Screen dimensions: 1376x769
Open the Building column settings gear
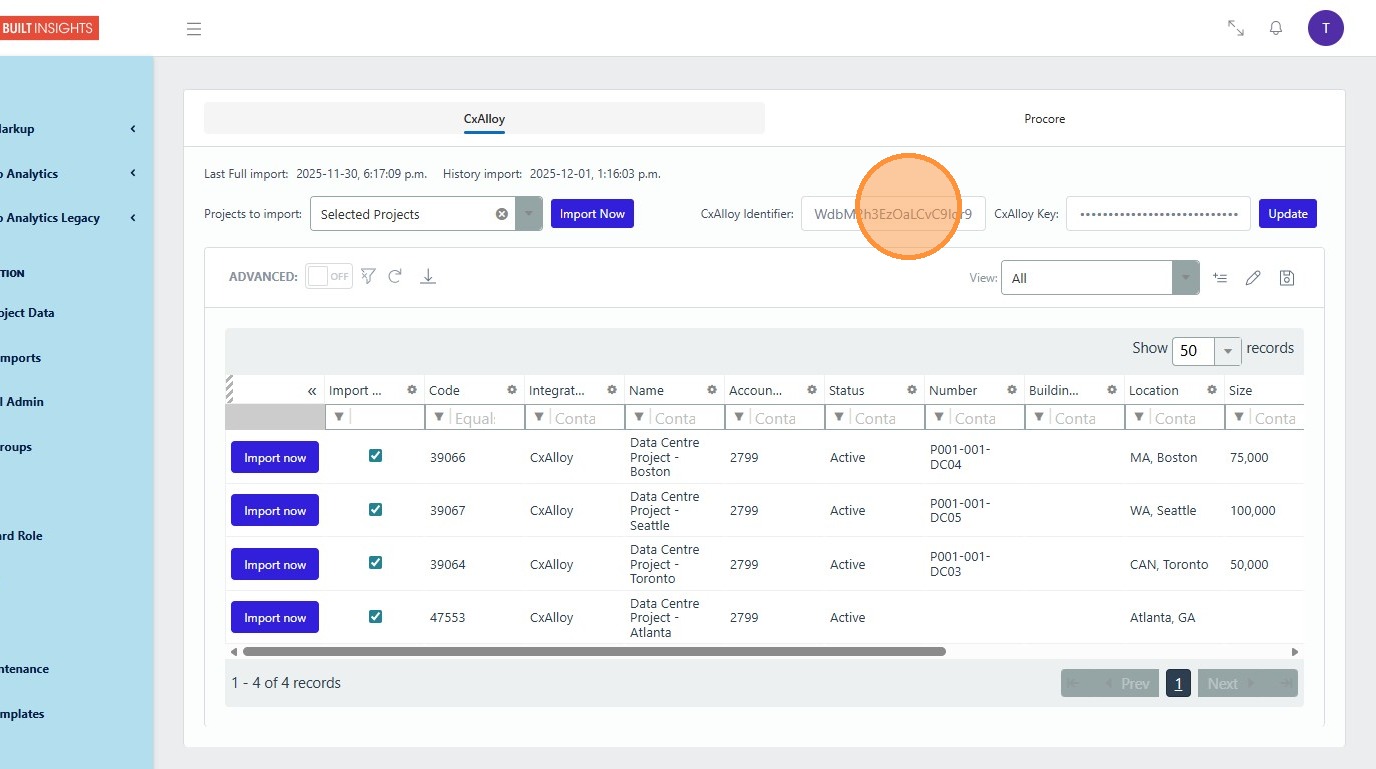[x=1112, y=390]
